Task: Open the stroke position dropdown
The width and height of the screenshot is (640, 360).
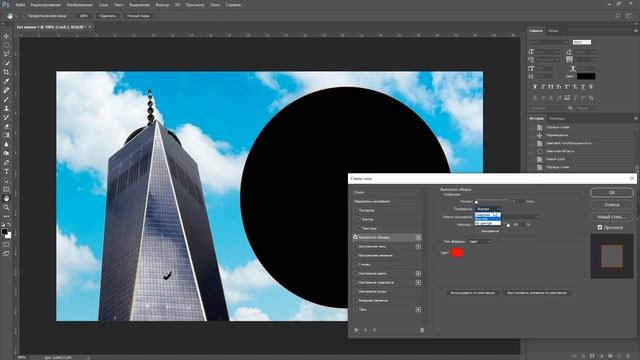Action: (x=488, y=209)
